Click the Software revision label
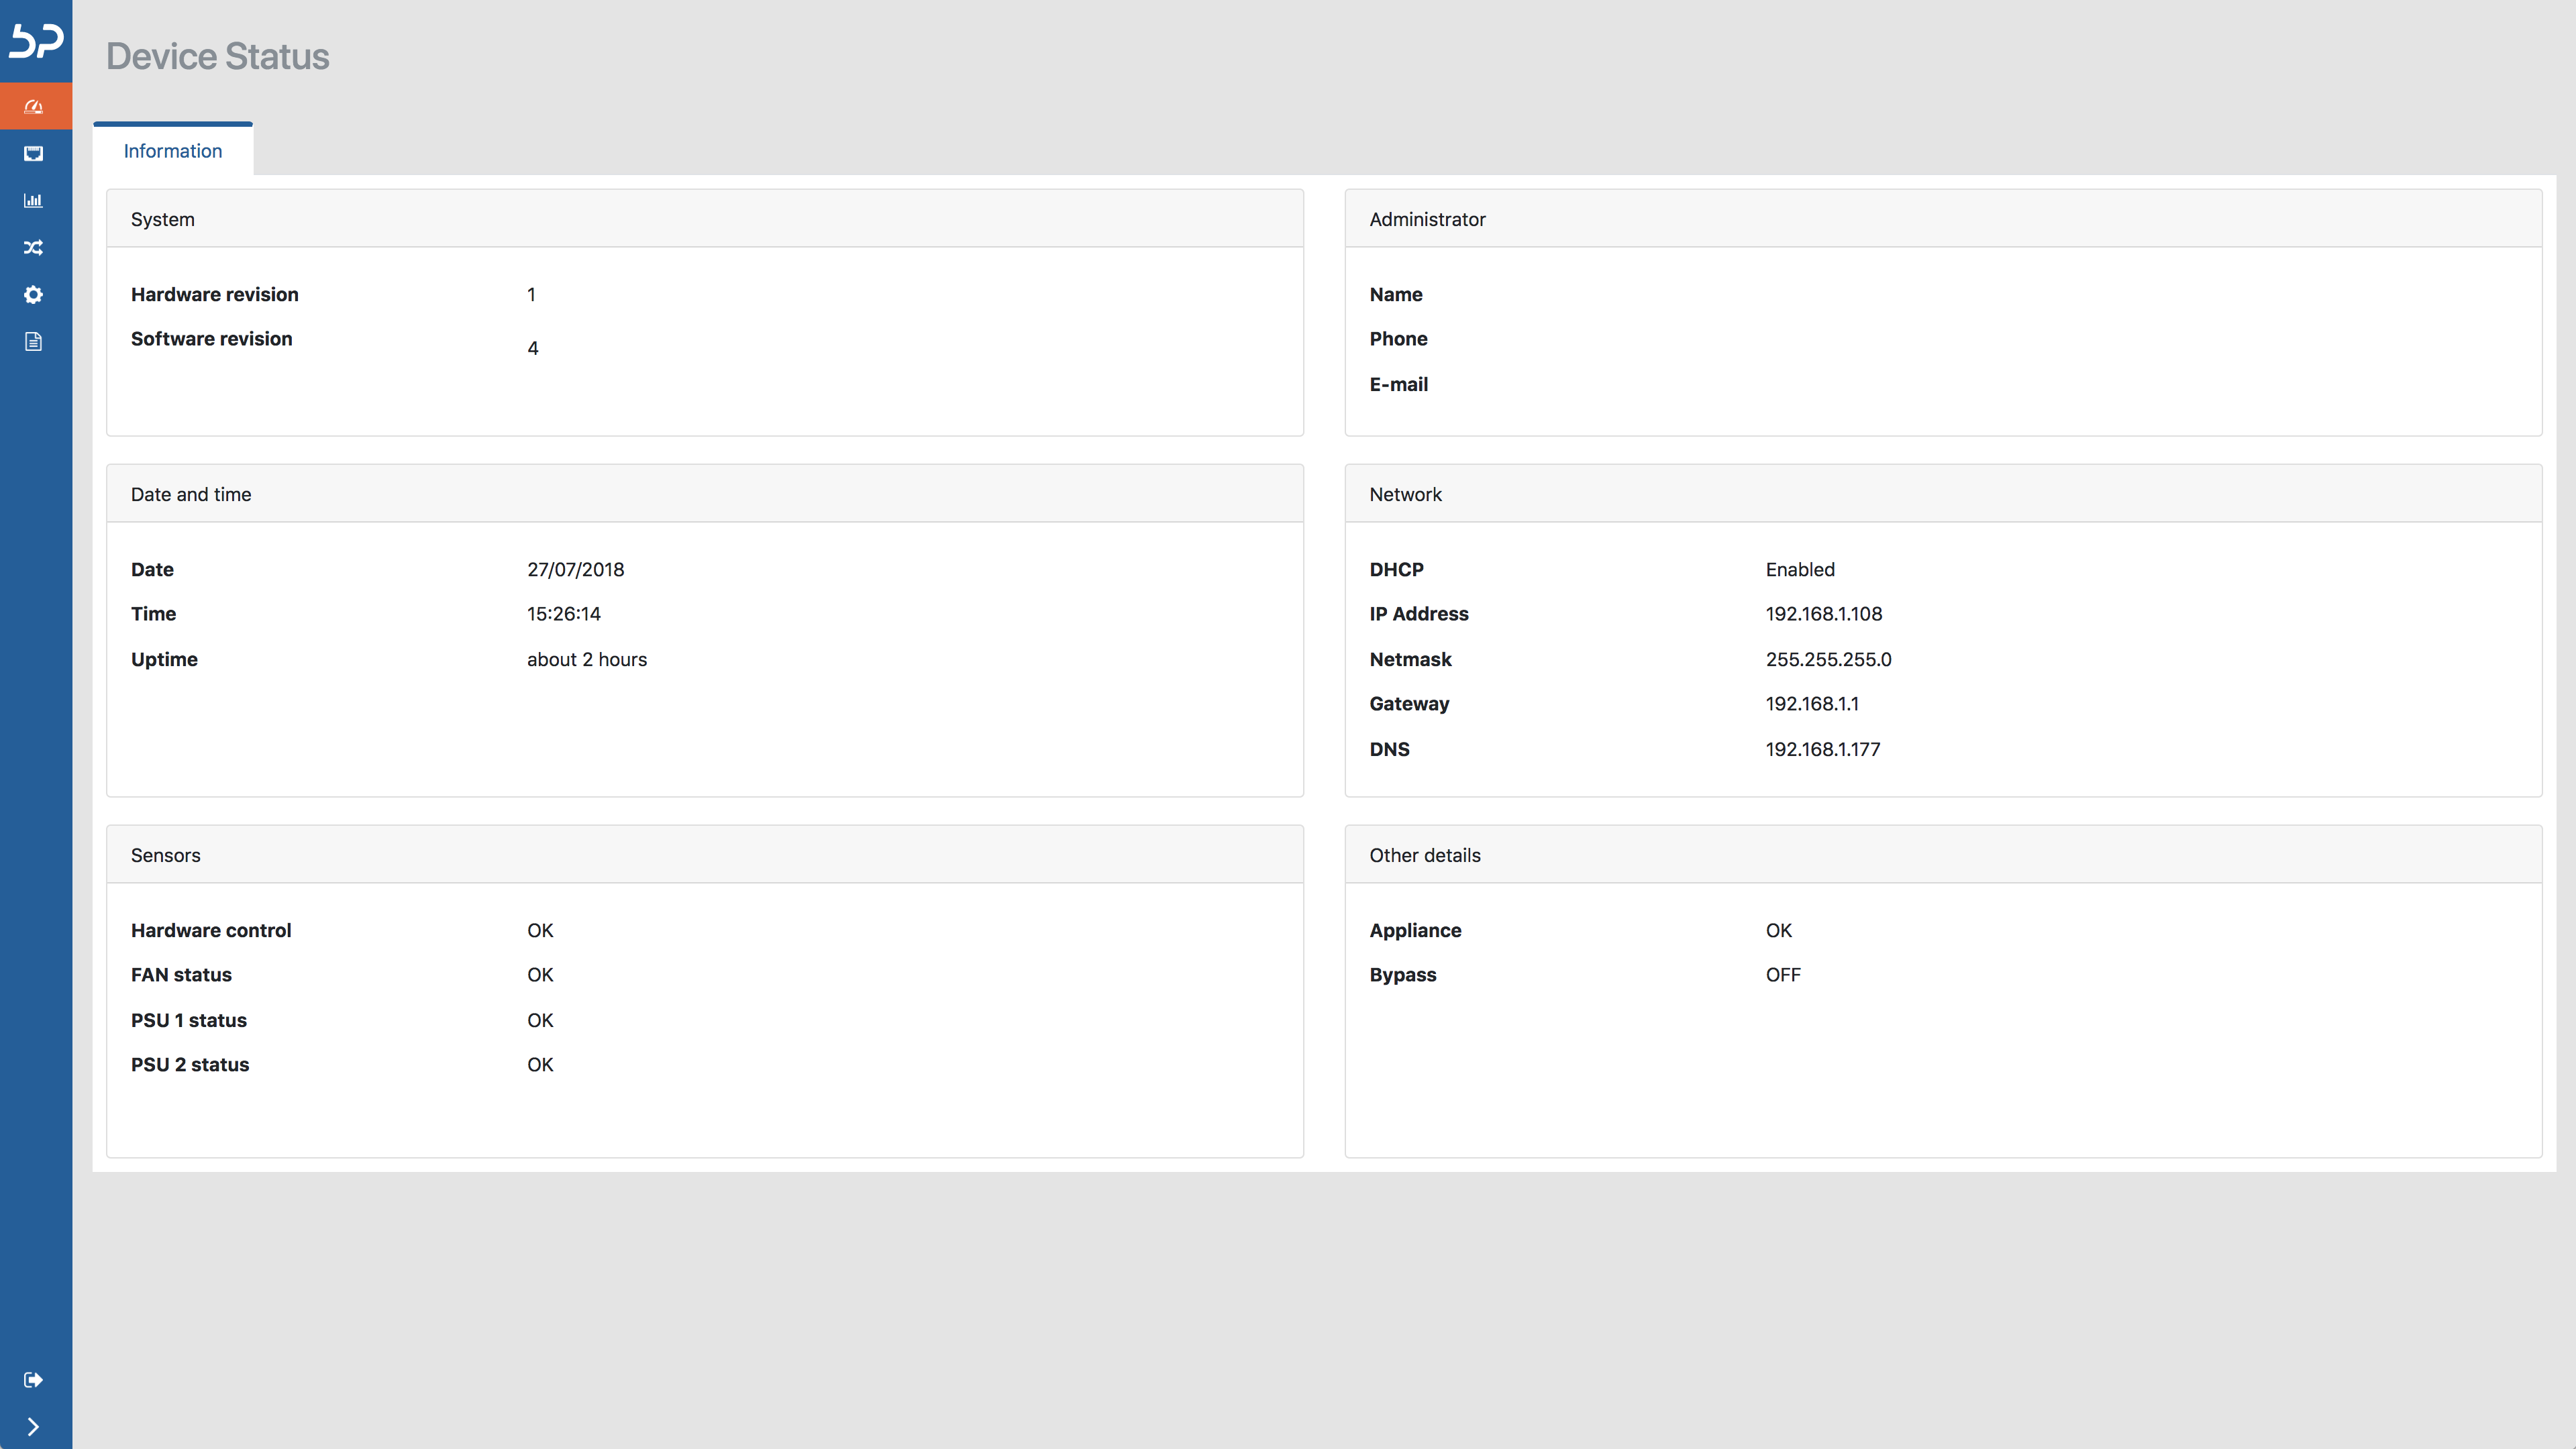Screen dimensions: 2576x1449 click(211, 338)
